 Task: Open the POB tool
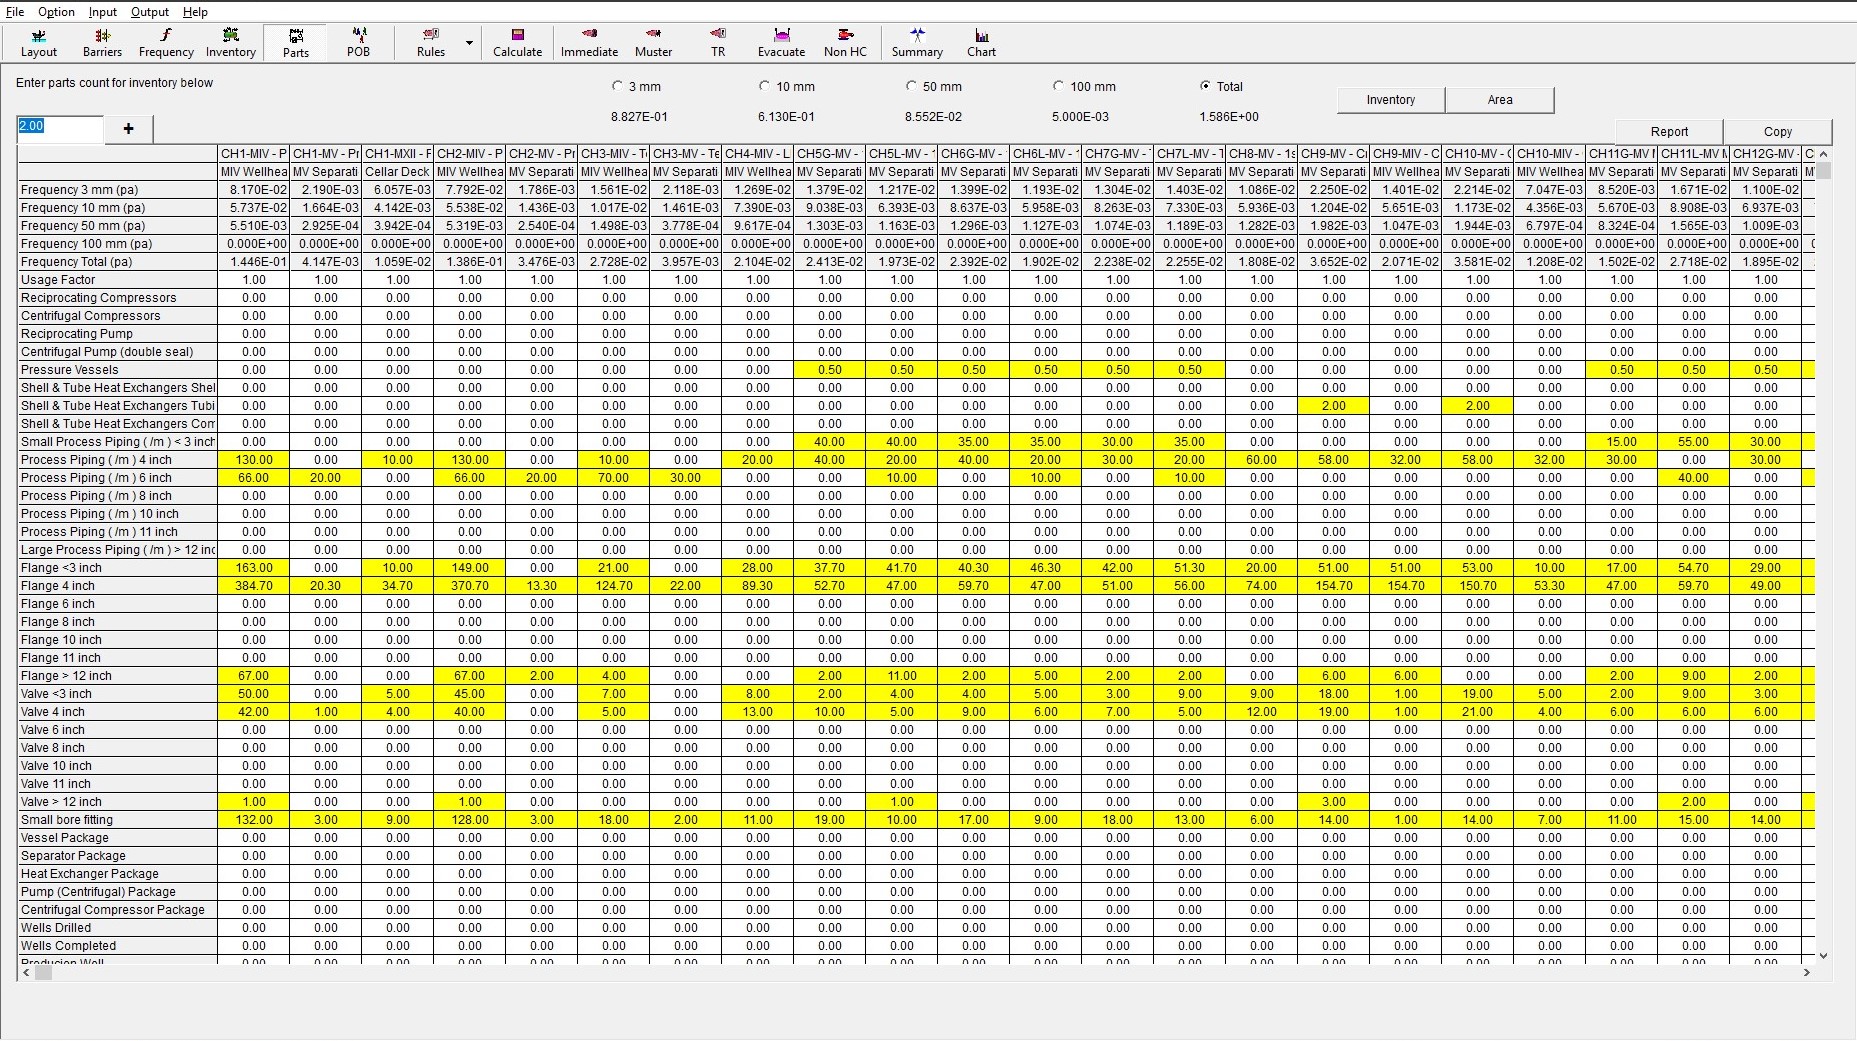[x=358, y=43]
